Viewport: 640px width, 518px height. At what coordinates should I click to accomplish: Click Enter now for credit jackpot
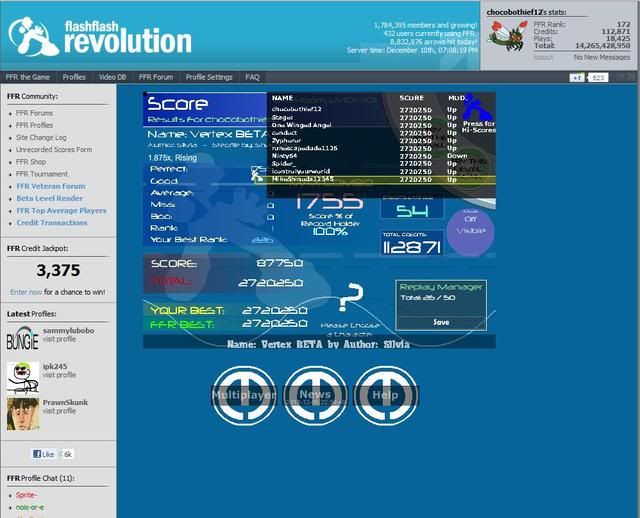[x=26, y=292]
